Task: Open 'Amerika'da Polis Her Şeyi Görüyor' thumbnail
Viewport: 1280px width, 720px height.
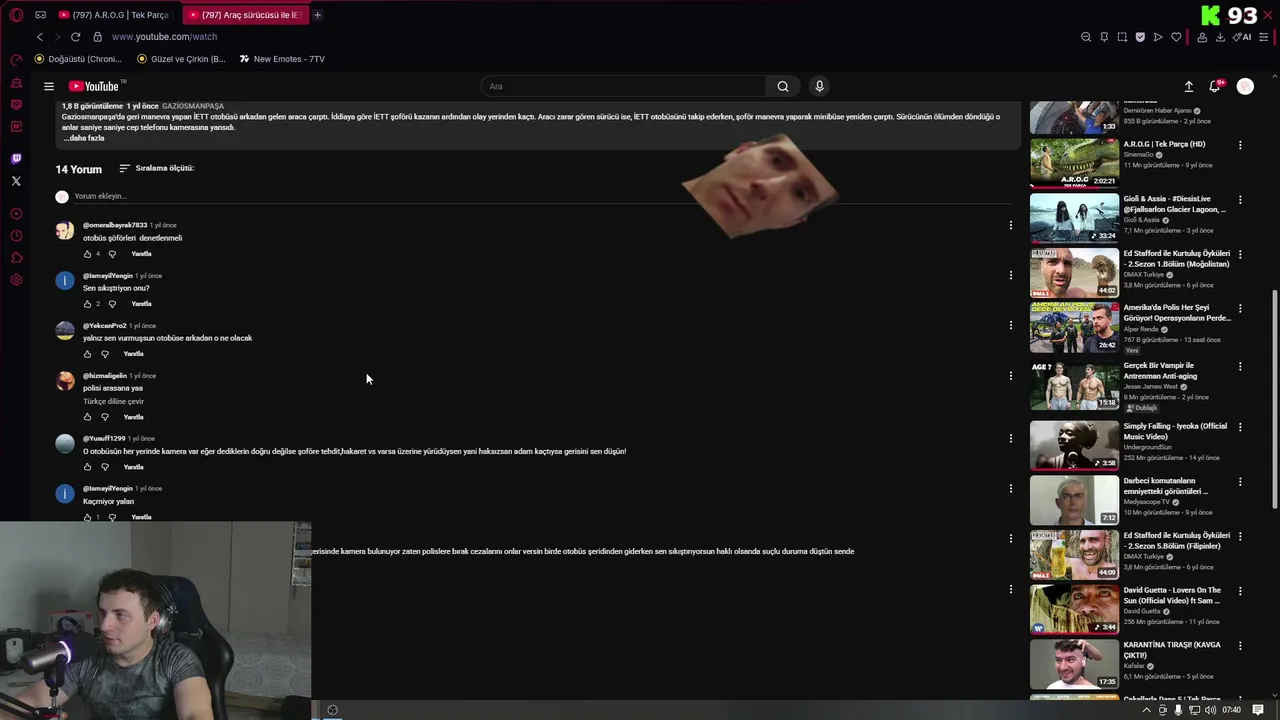Action: (1074, 327)
